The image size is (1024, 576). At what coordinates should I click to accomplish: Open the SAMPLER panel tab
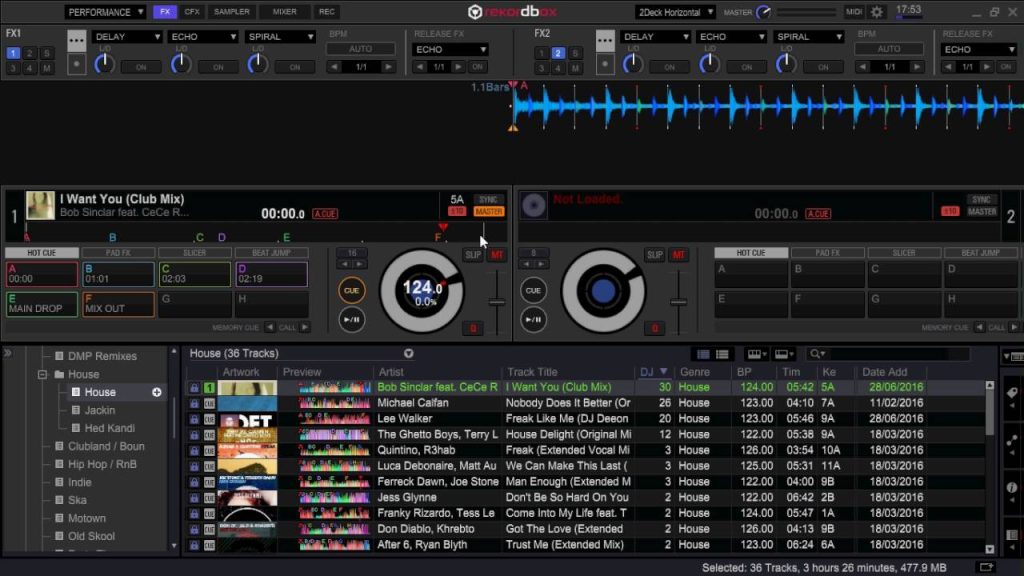[231, 12]
